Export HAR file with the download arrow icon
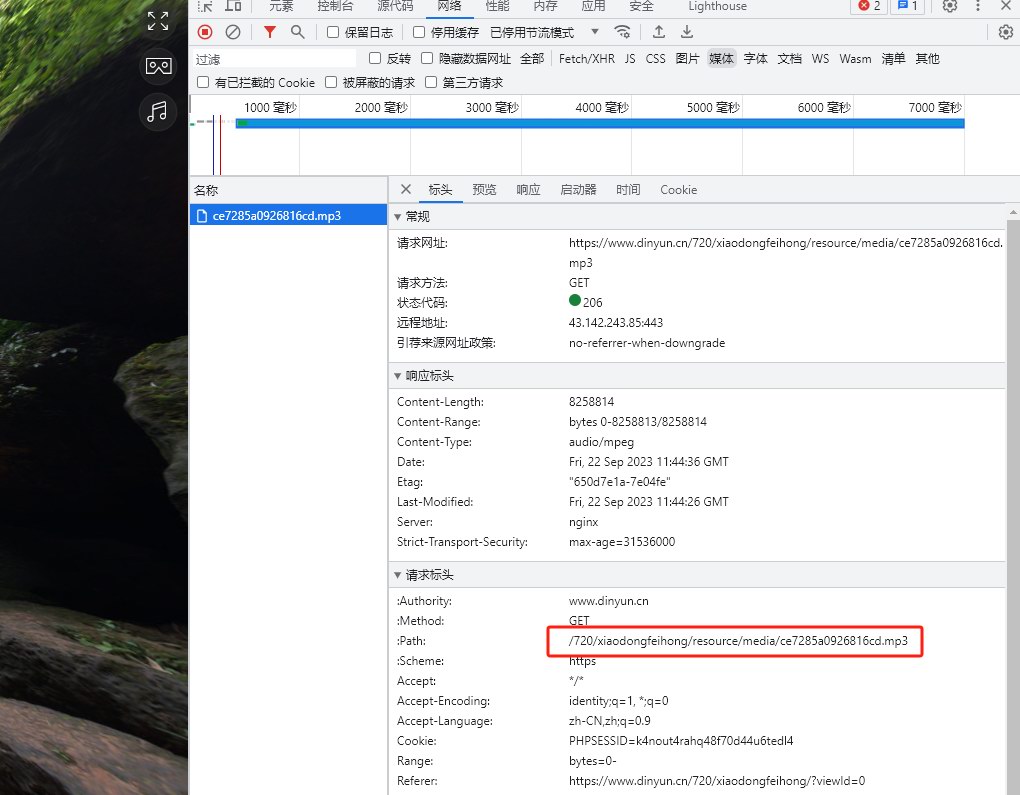This screenshot has width=1020, height=795. tap(687, 31)
